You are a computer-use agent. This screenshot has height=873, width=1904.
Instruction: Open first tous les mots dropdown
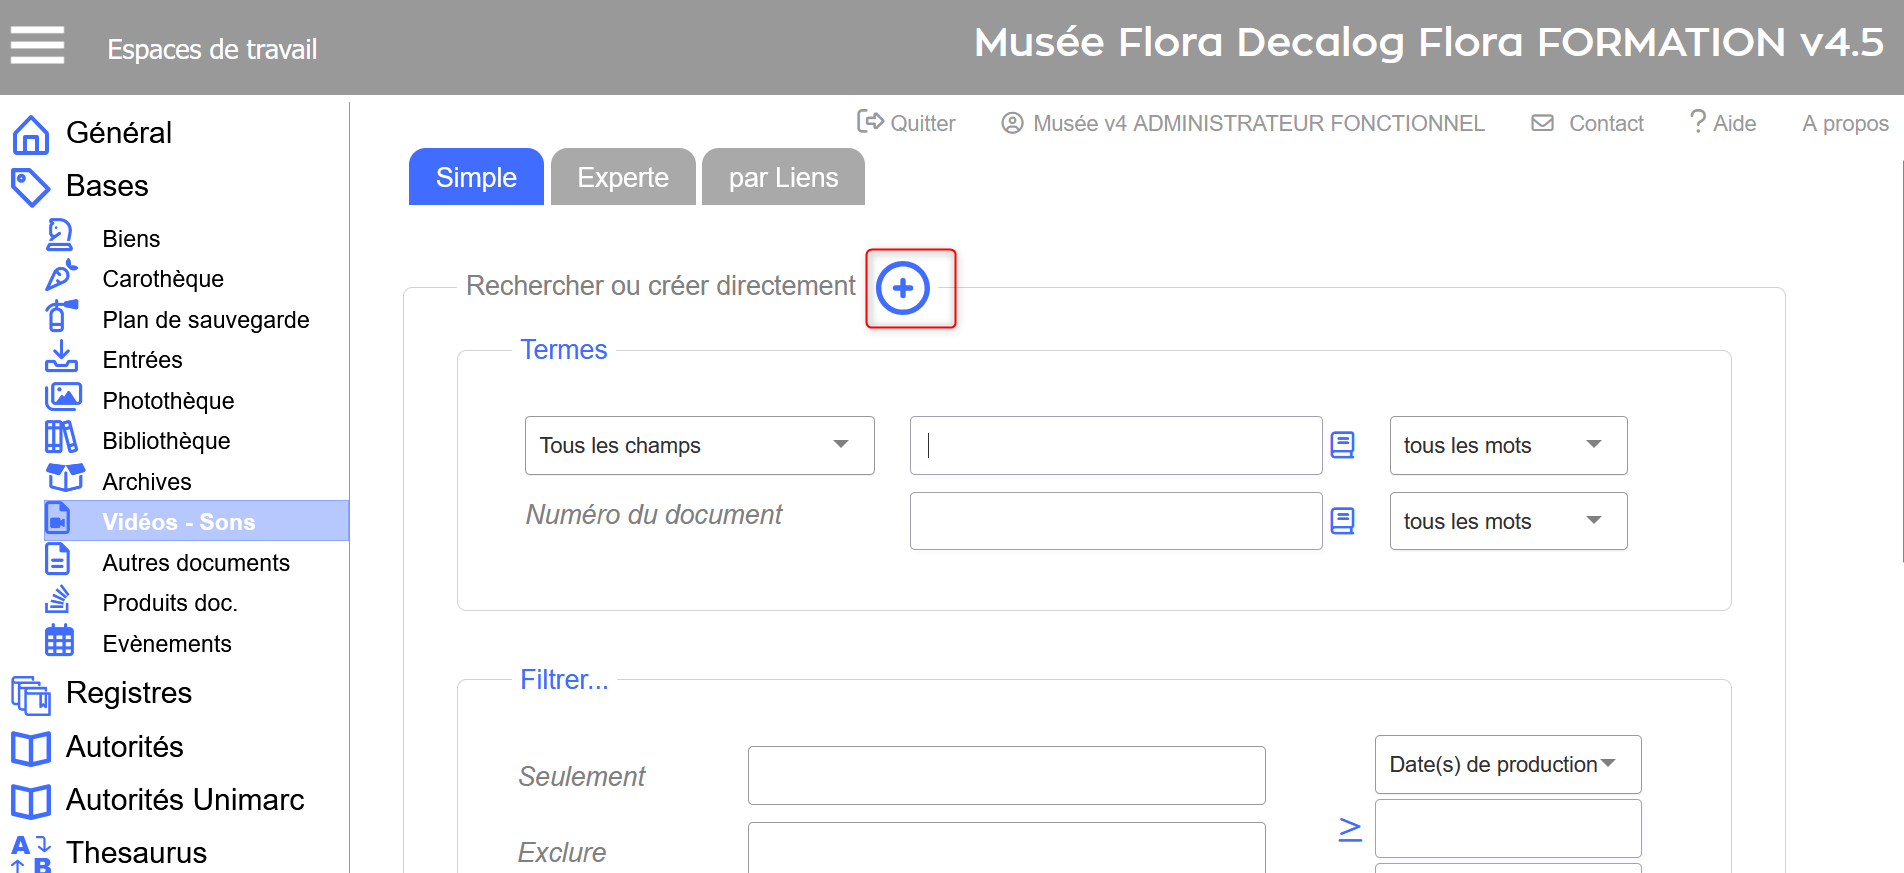tap(1507, 445)
